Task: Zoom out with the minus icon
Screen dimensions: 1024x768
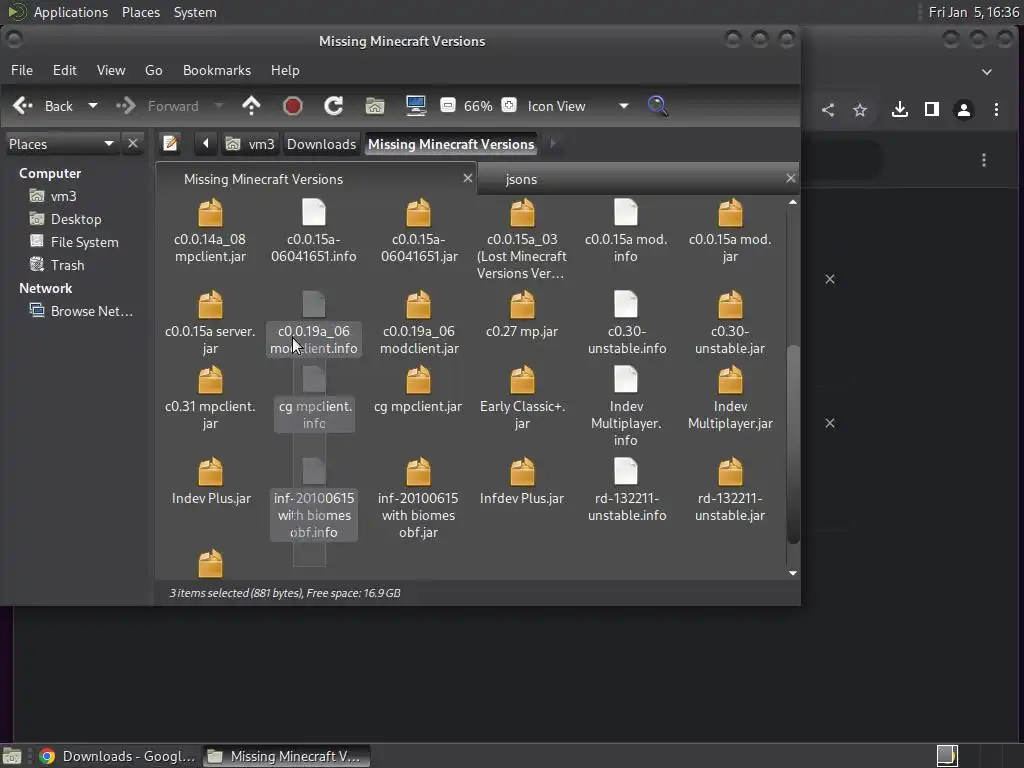Action: tap(447, 105)
